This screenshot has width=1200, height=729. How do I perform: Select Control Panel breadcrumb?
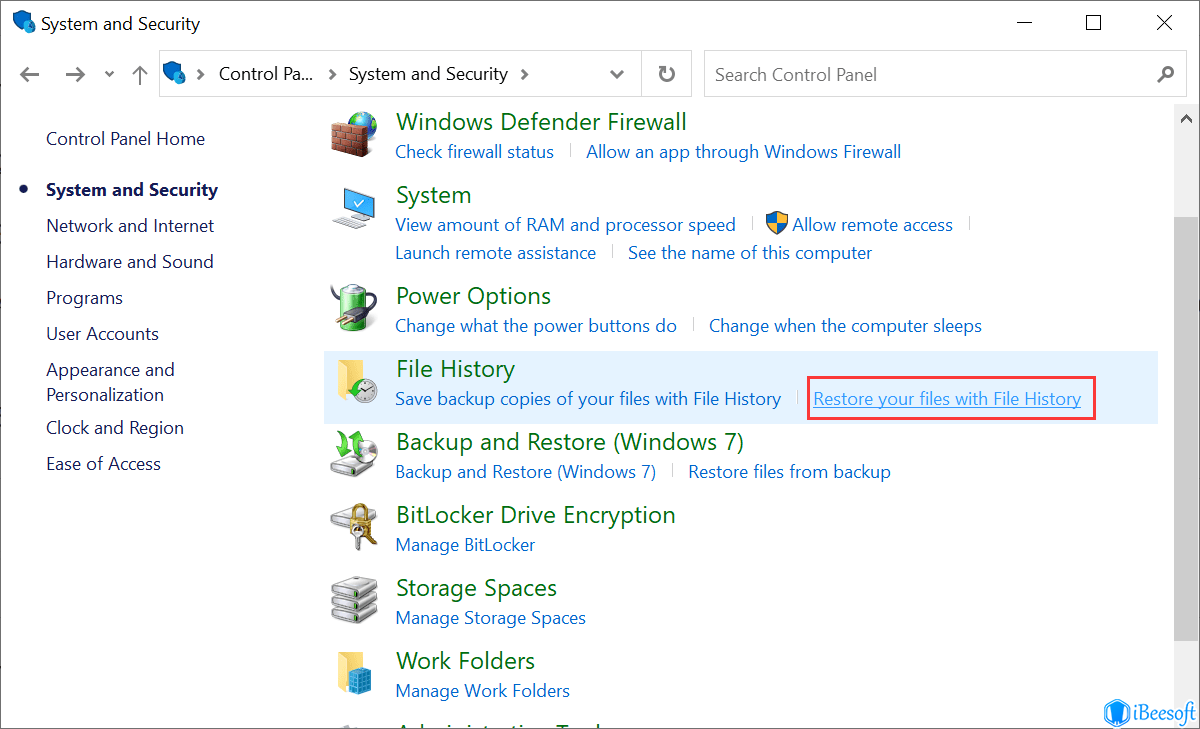click(x=265, y=74)
